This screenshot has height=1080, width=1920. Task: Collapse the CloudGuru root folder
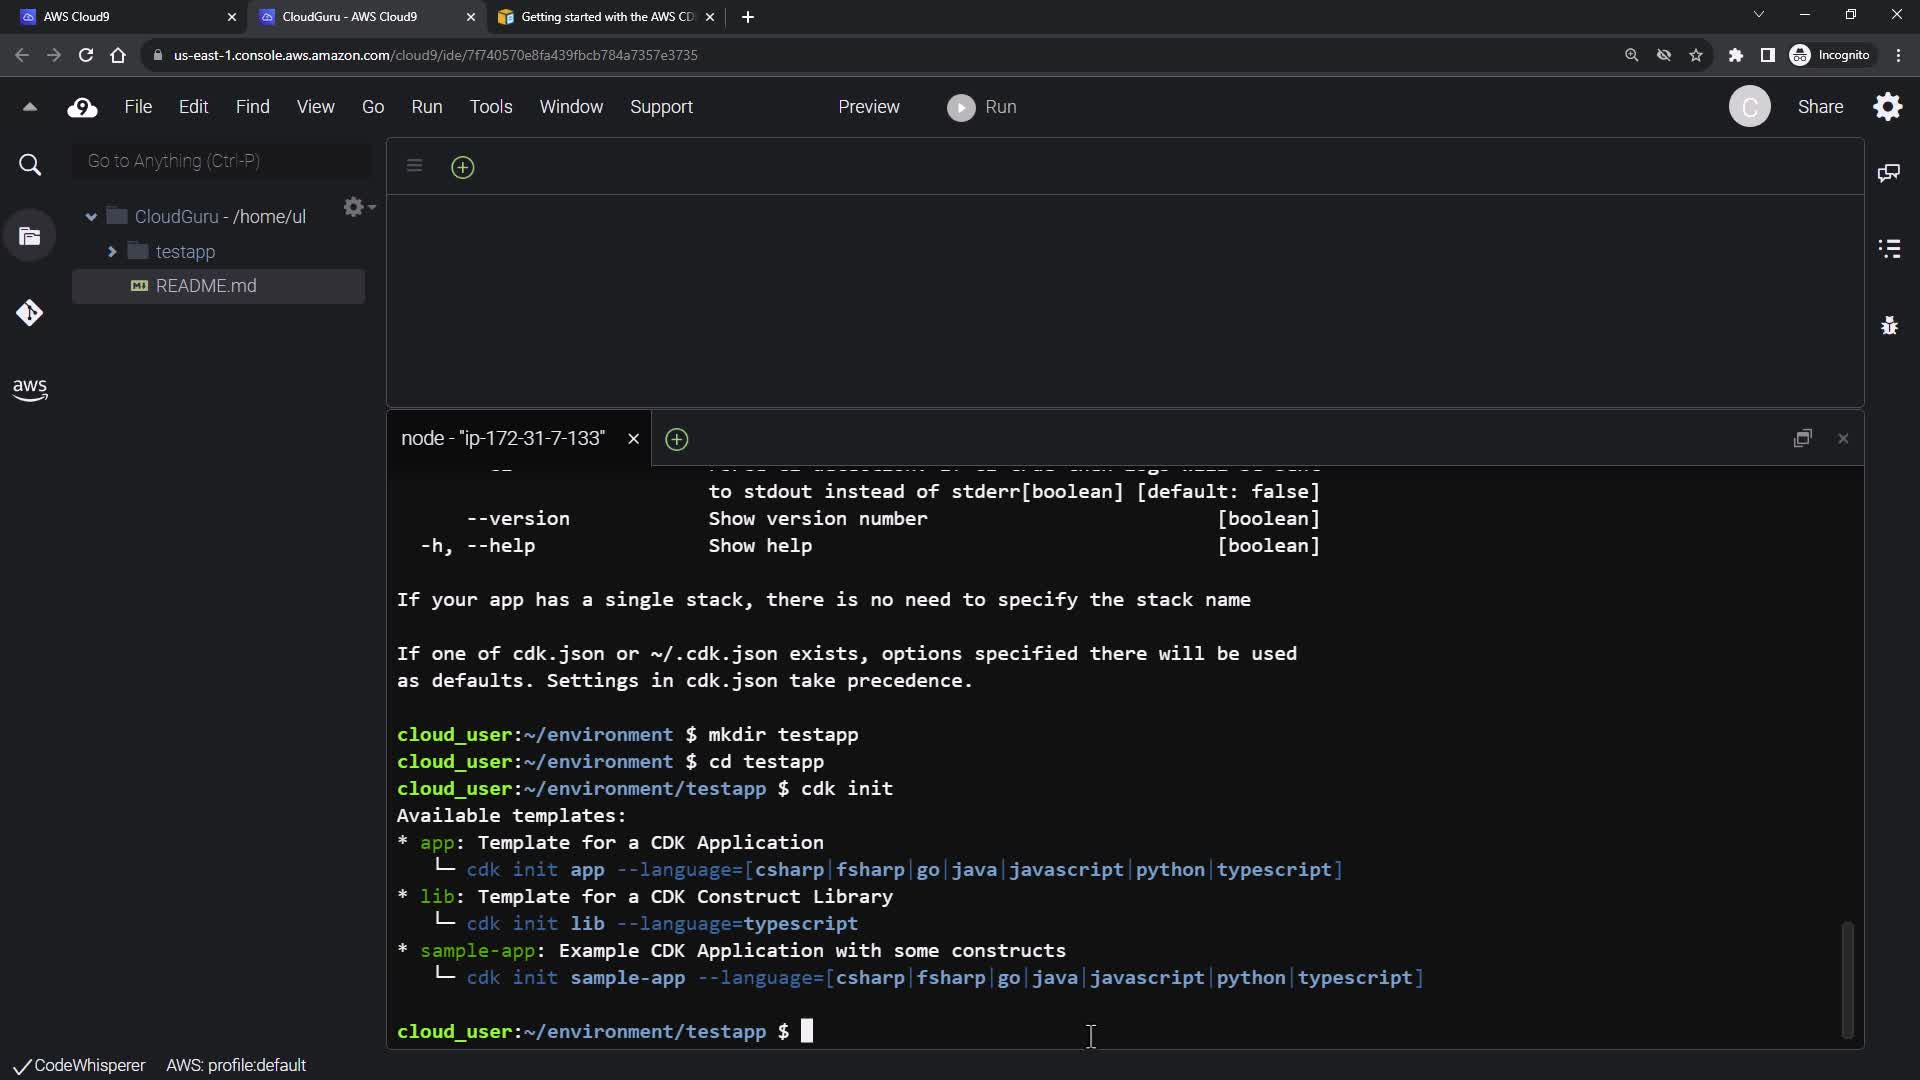(x=91, y=217)
